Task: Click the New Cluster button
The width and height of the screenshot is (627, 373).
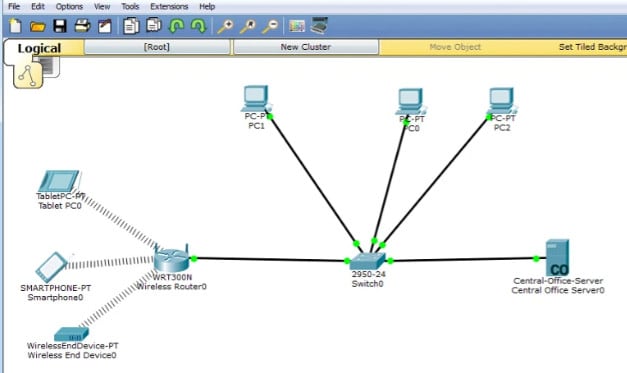Action: pyautogui.click(x=306, y=47)
